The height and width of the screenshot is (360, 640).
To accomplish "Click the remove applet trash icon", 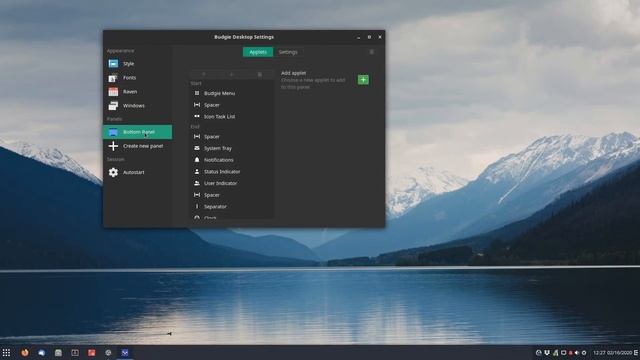I will 260,74.
